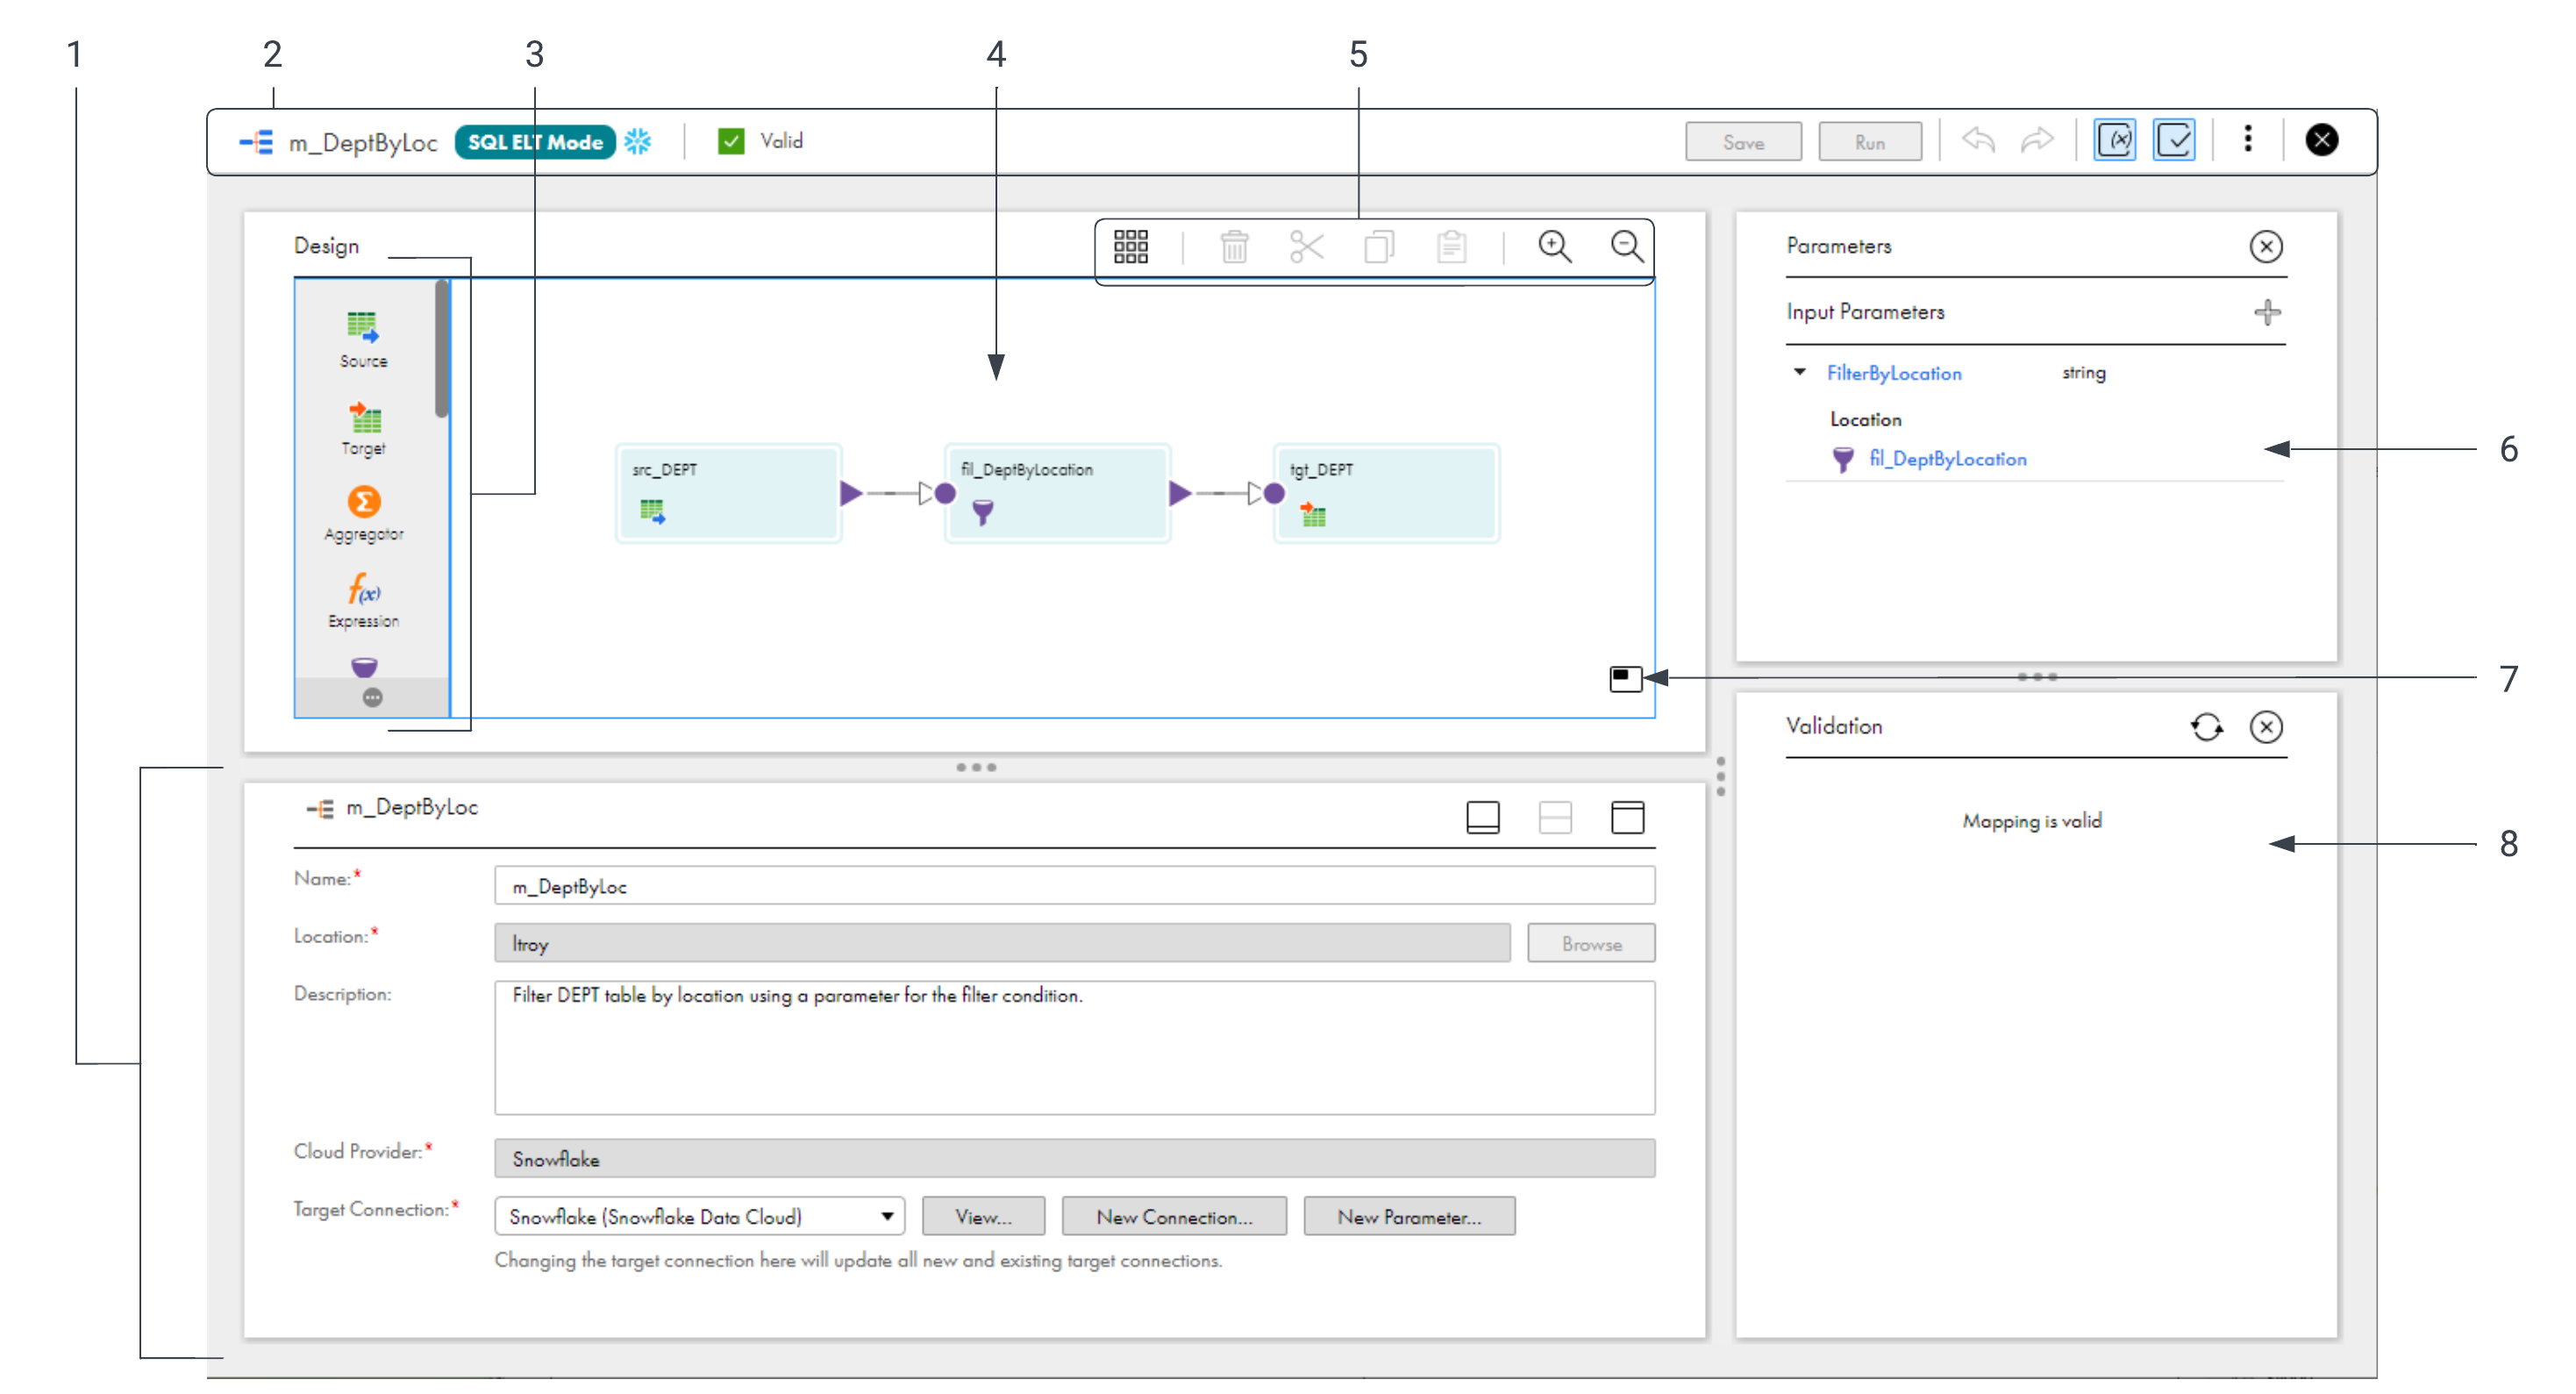
Task: Click the Paste clipboard icon
Action: [1451, 246]
